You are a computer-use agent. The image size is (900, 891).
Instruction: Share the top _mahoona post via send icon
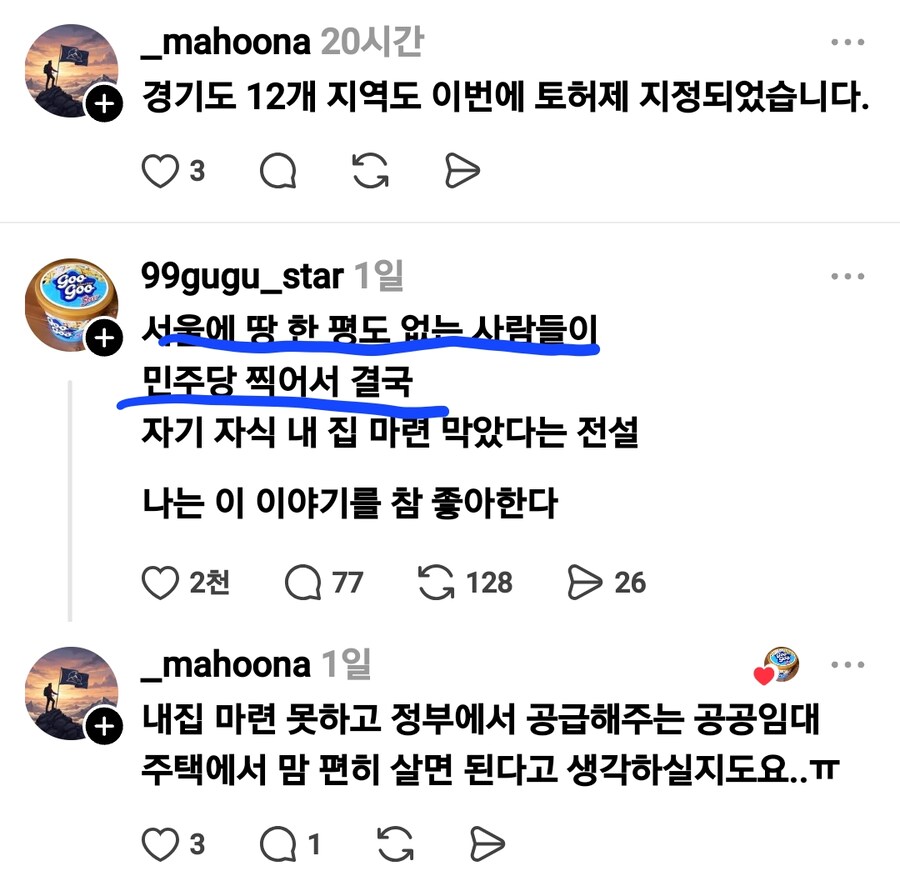pyautogui.click(x=462, y=171)
